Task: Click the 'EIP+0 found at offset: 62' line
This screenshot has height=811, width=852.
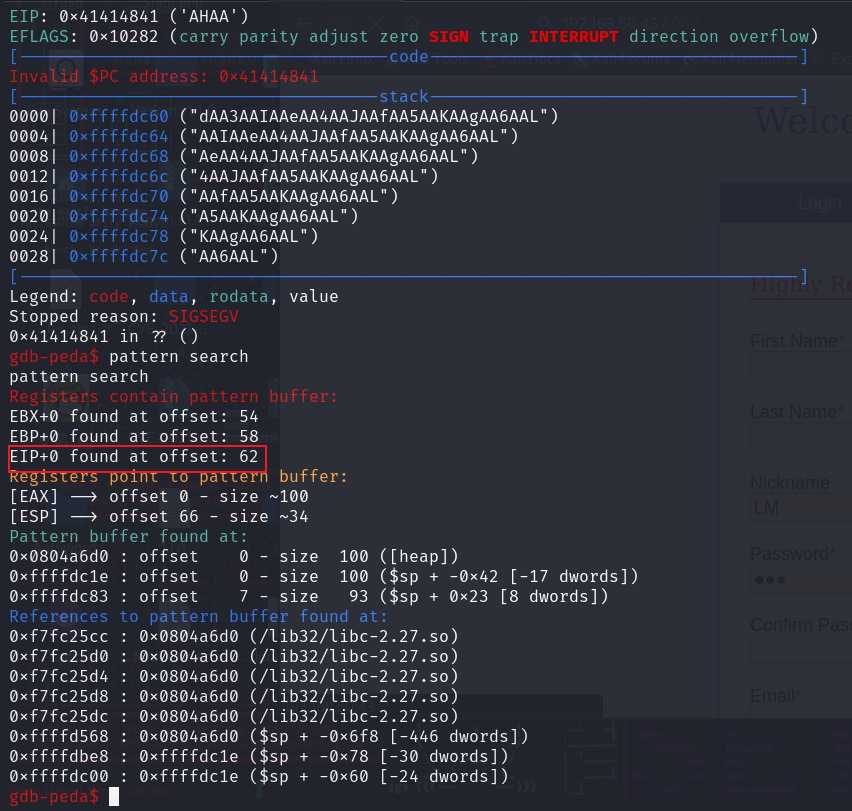Action: tap(134, 456)
